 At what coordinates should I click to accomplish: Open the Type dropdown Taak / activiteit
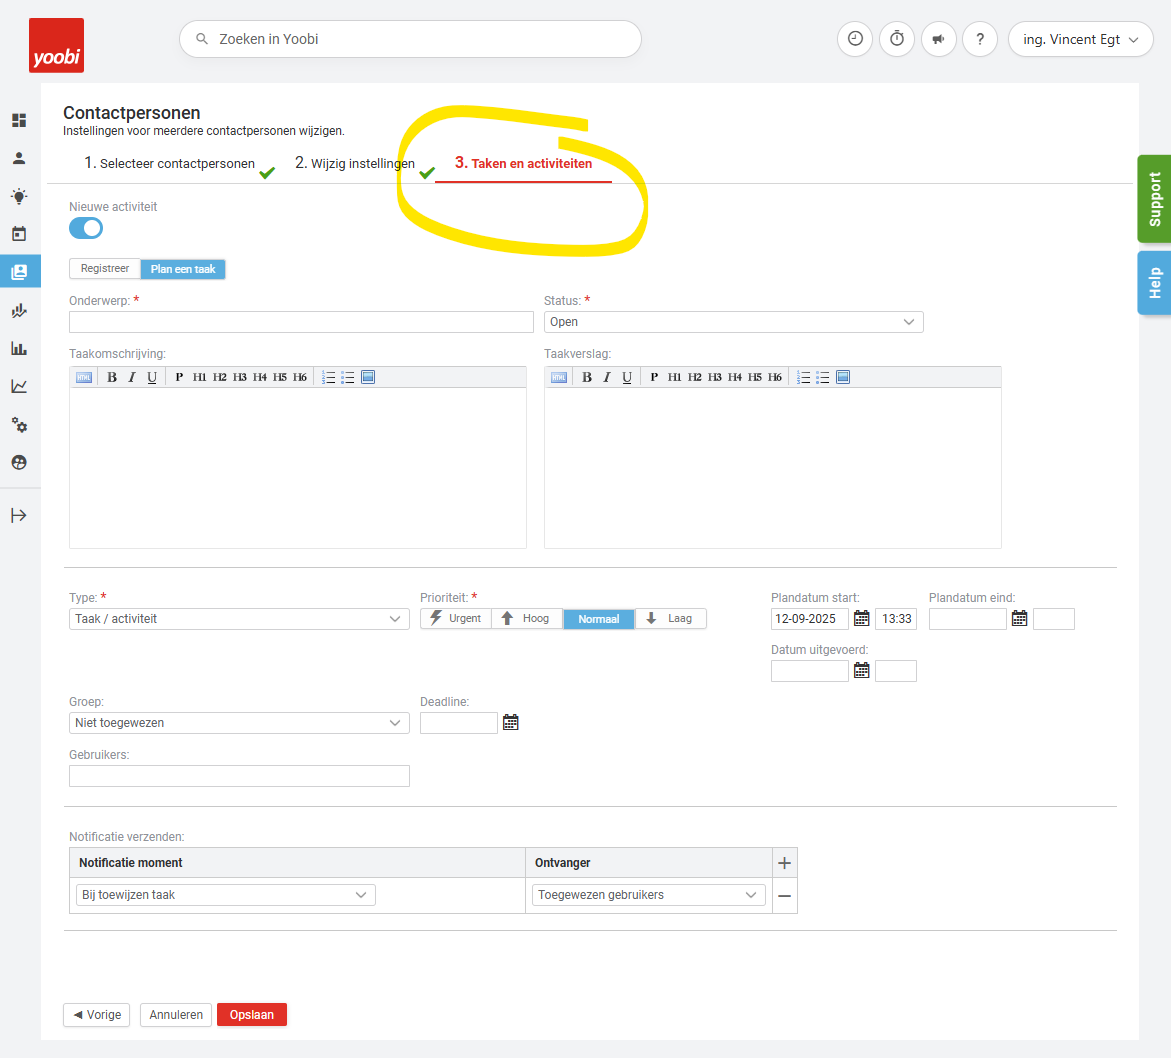pos(239,619)
